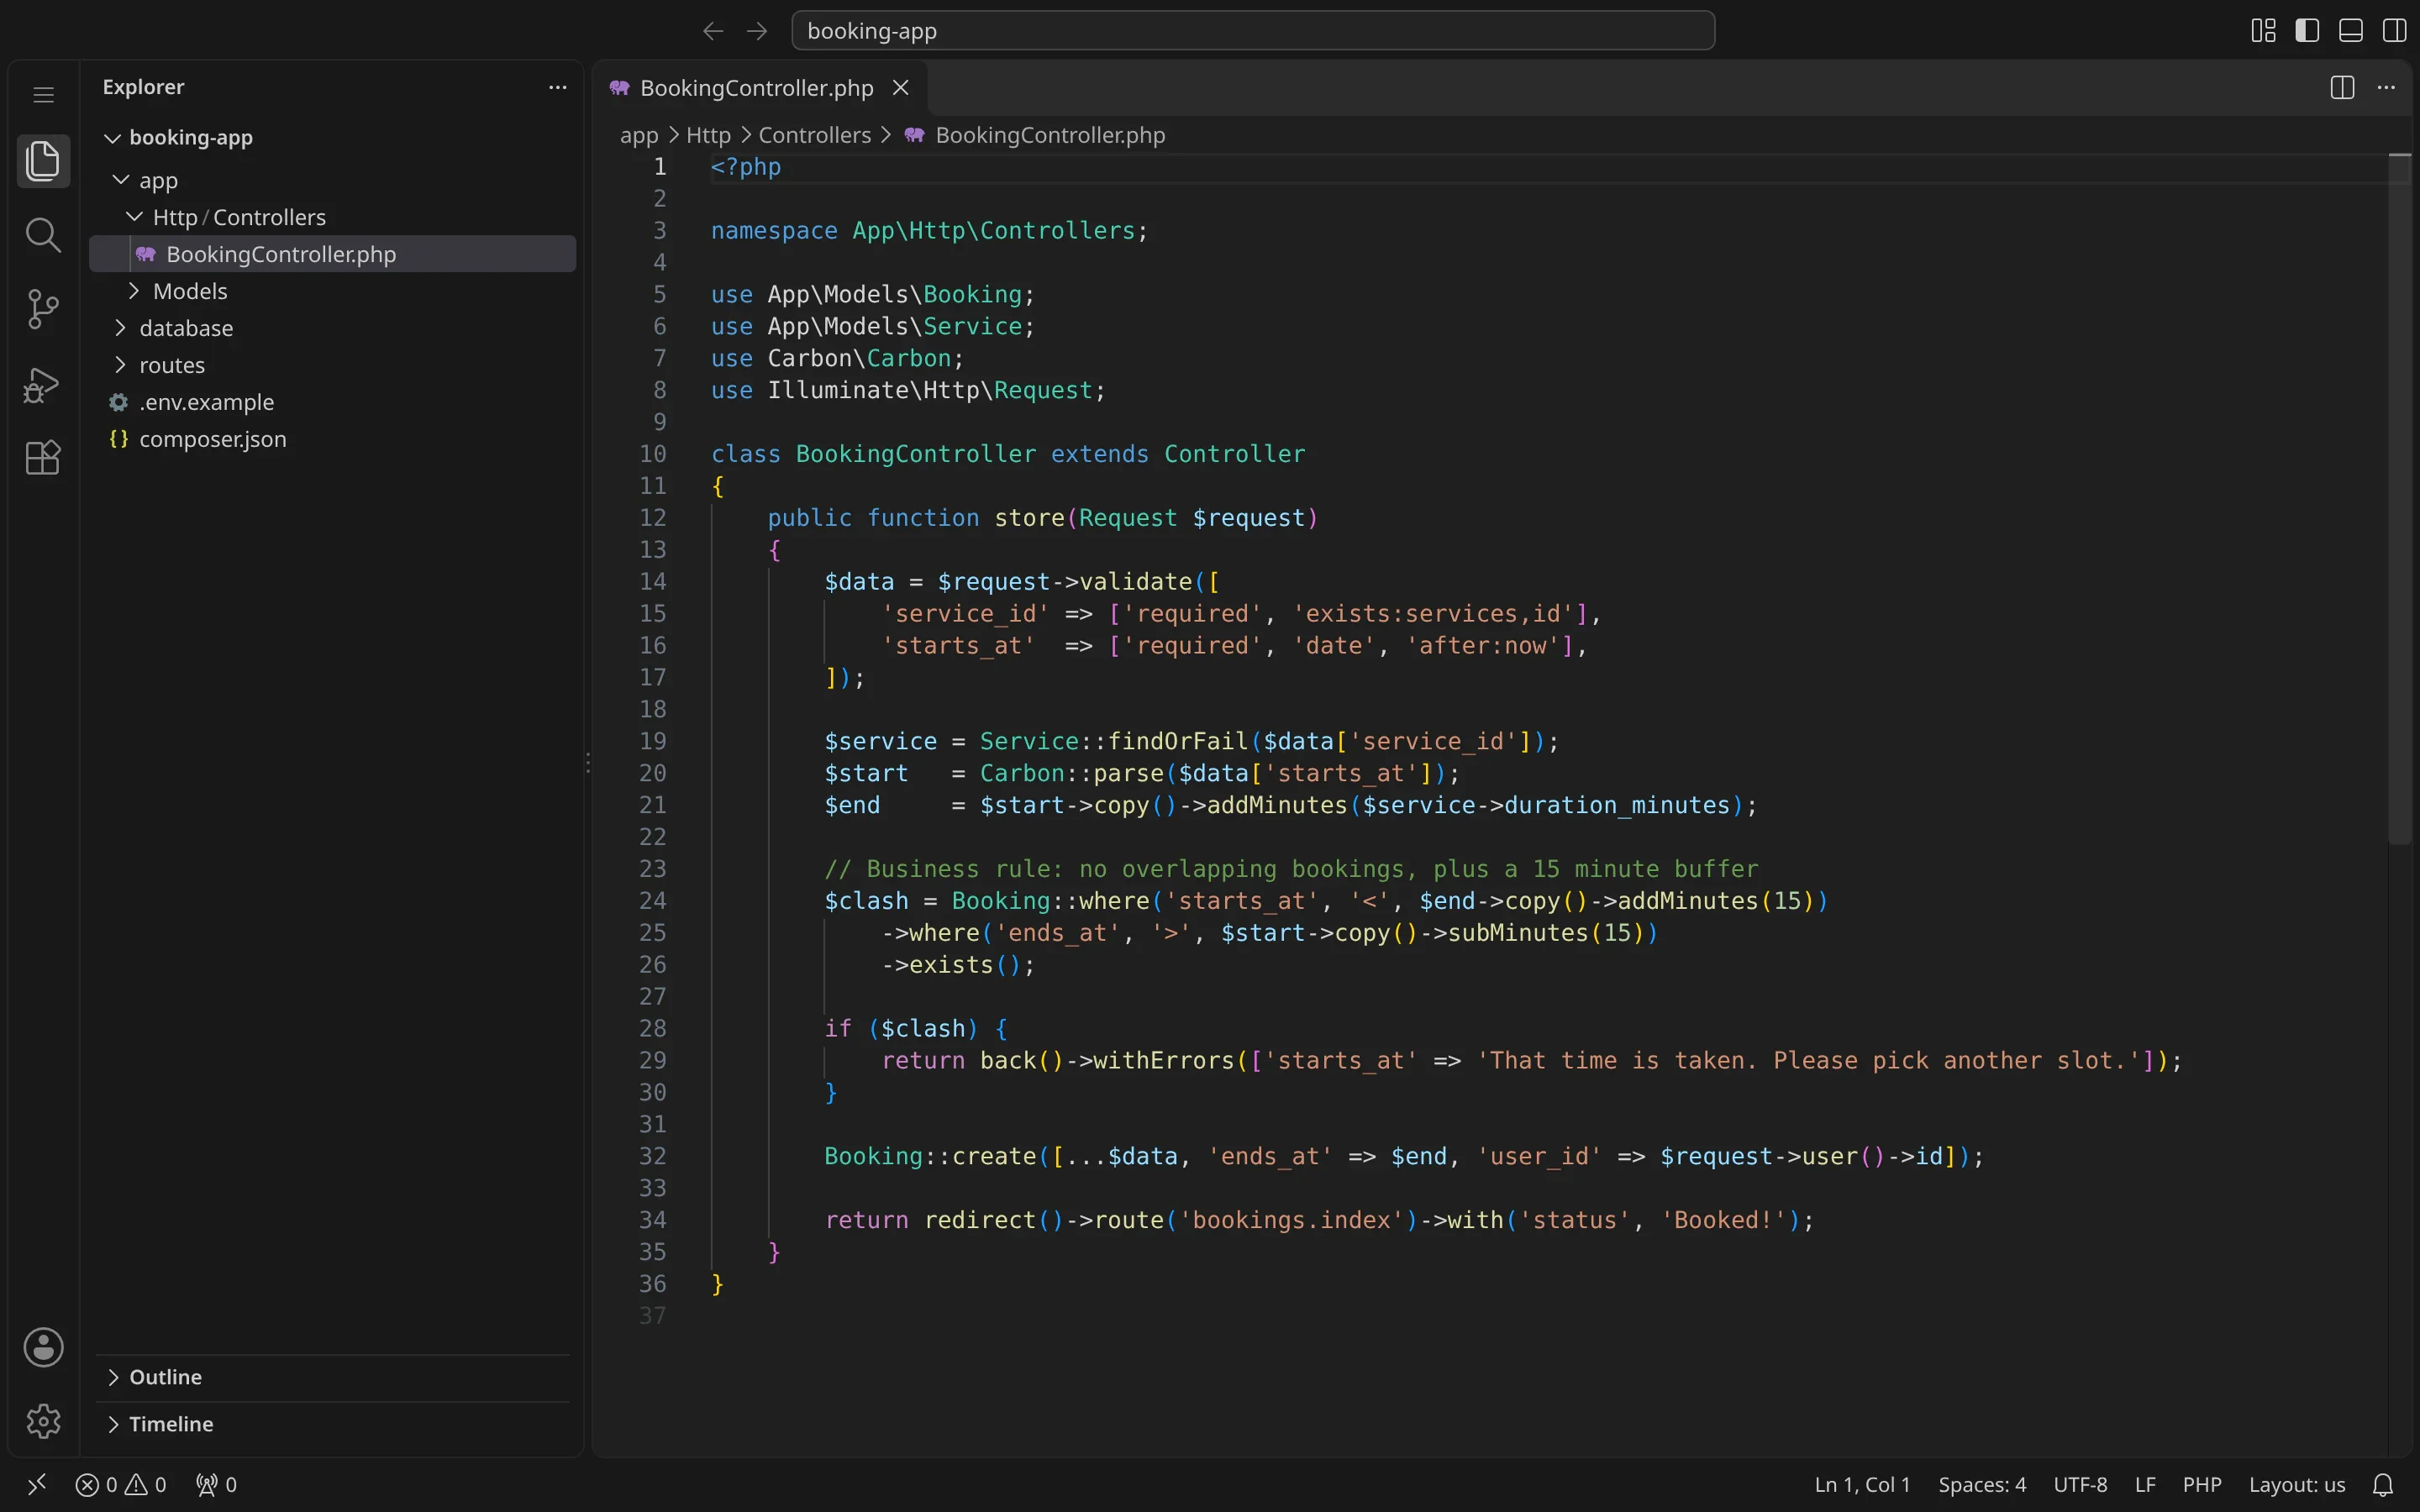Open the Extensions view
Viewport: 2420px width, 1512px height.
point(43,458)
